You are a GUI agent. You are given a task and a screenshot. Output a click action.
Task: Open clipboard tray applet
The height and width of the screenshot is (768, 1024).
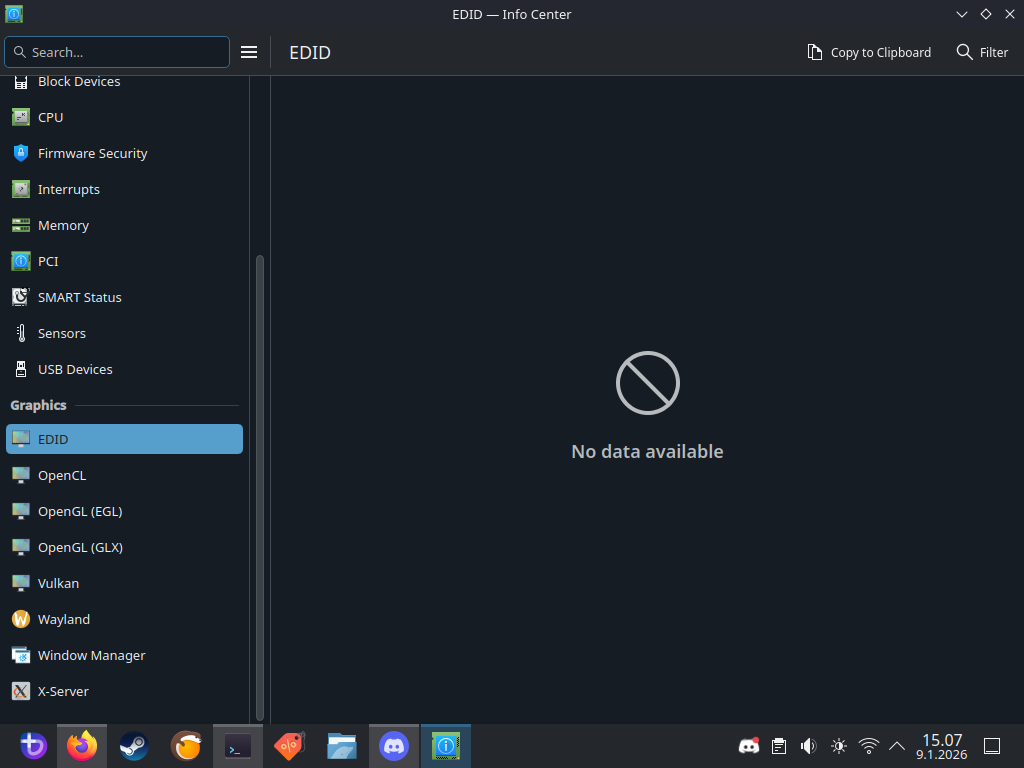pos(778,746)
